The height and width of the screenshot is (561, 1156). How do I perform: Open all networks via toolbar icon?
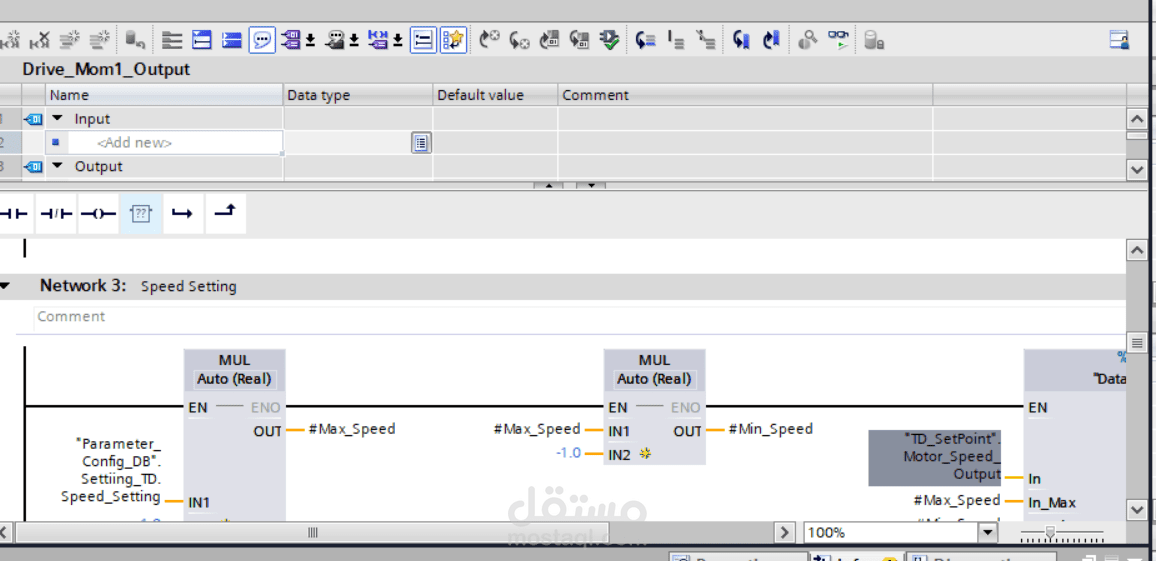click(202, 40)
